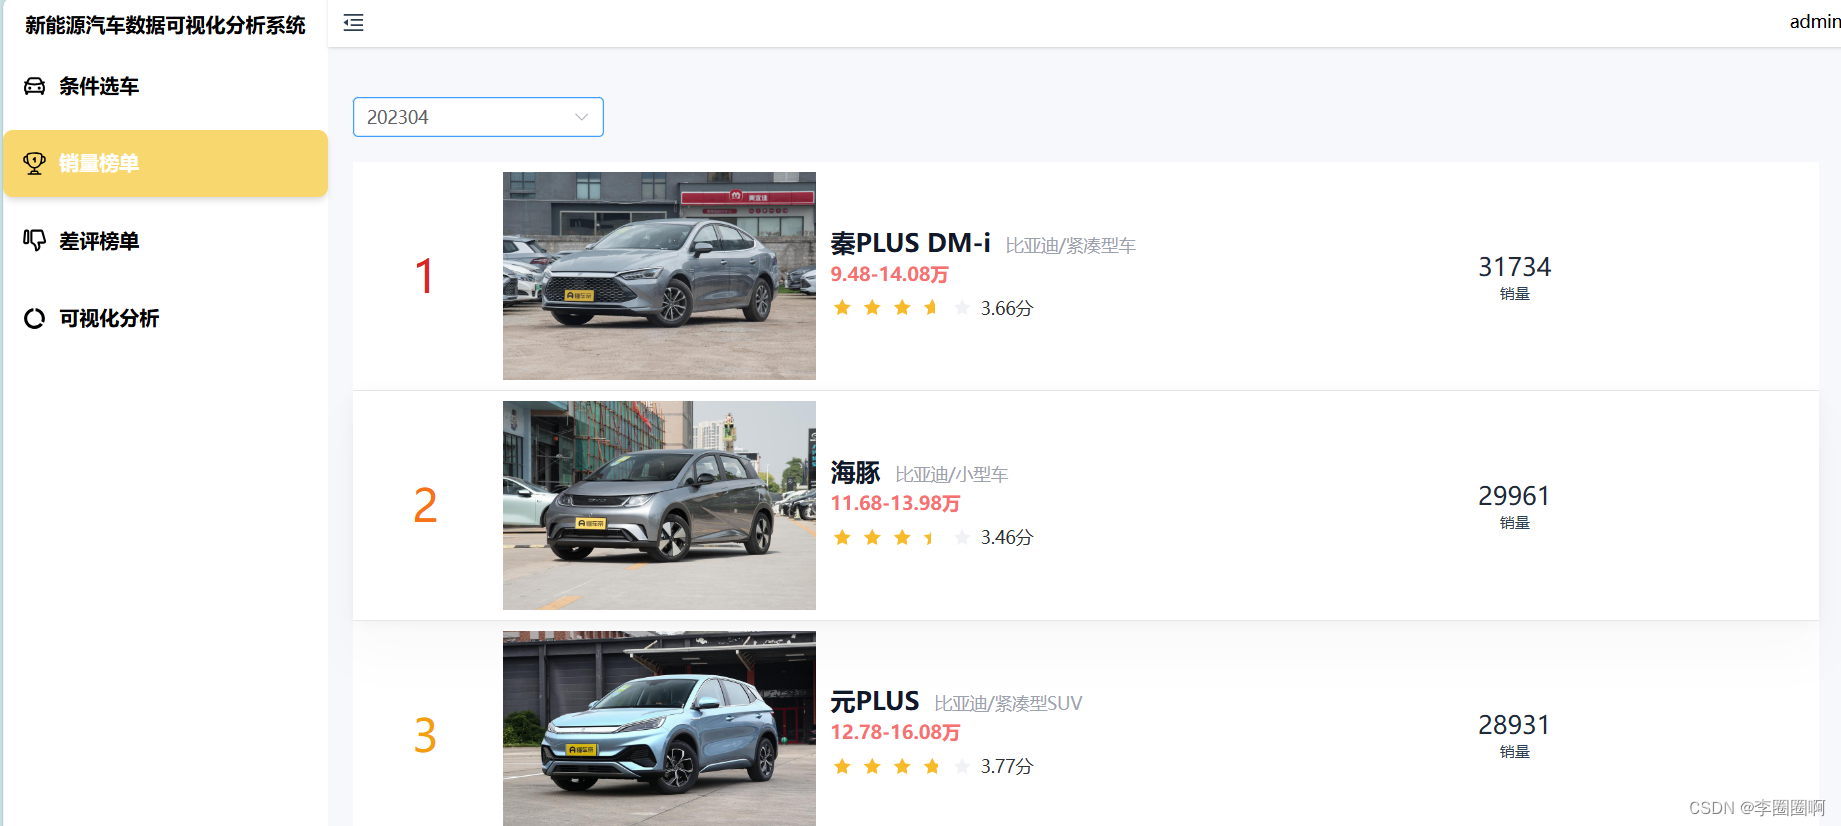
Task: Click the admin user name
Action: pyautogui.click(x=1814, y=22)
